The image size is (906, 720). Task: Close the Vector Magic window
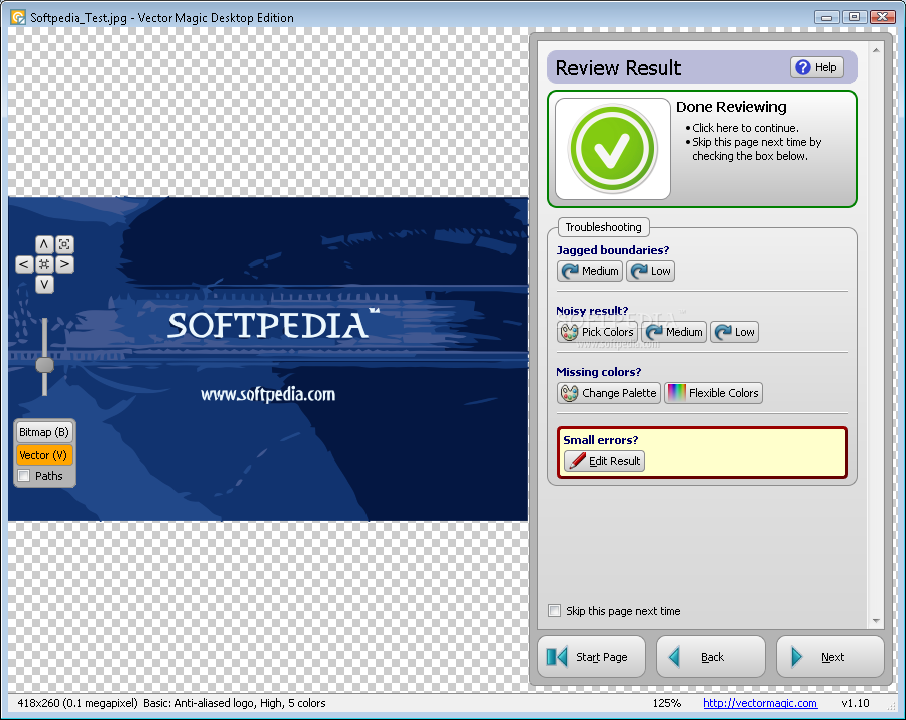882,17
